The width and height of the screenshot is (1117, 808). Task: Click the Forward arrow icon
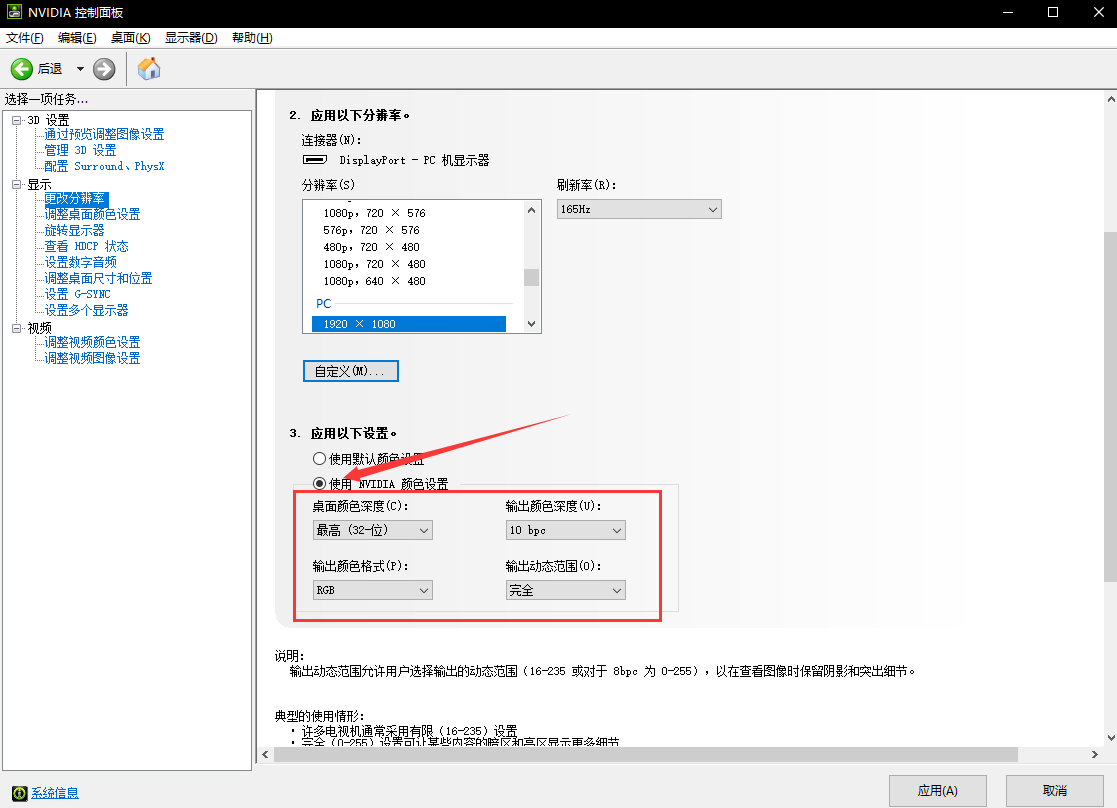[x=104, y=69]
